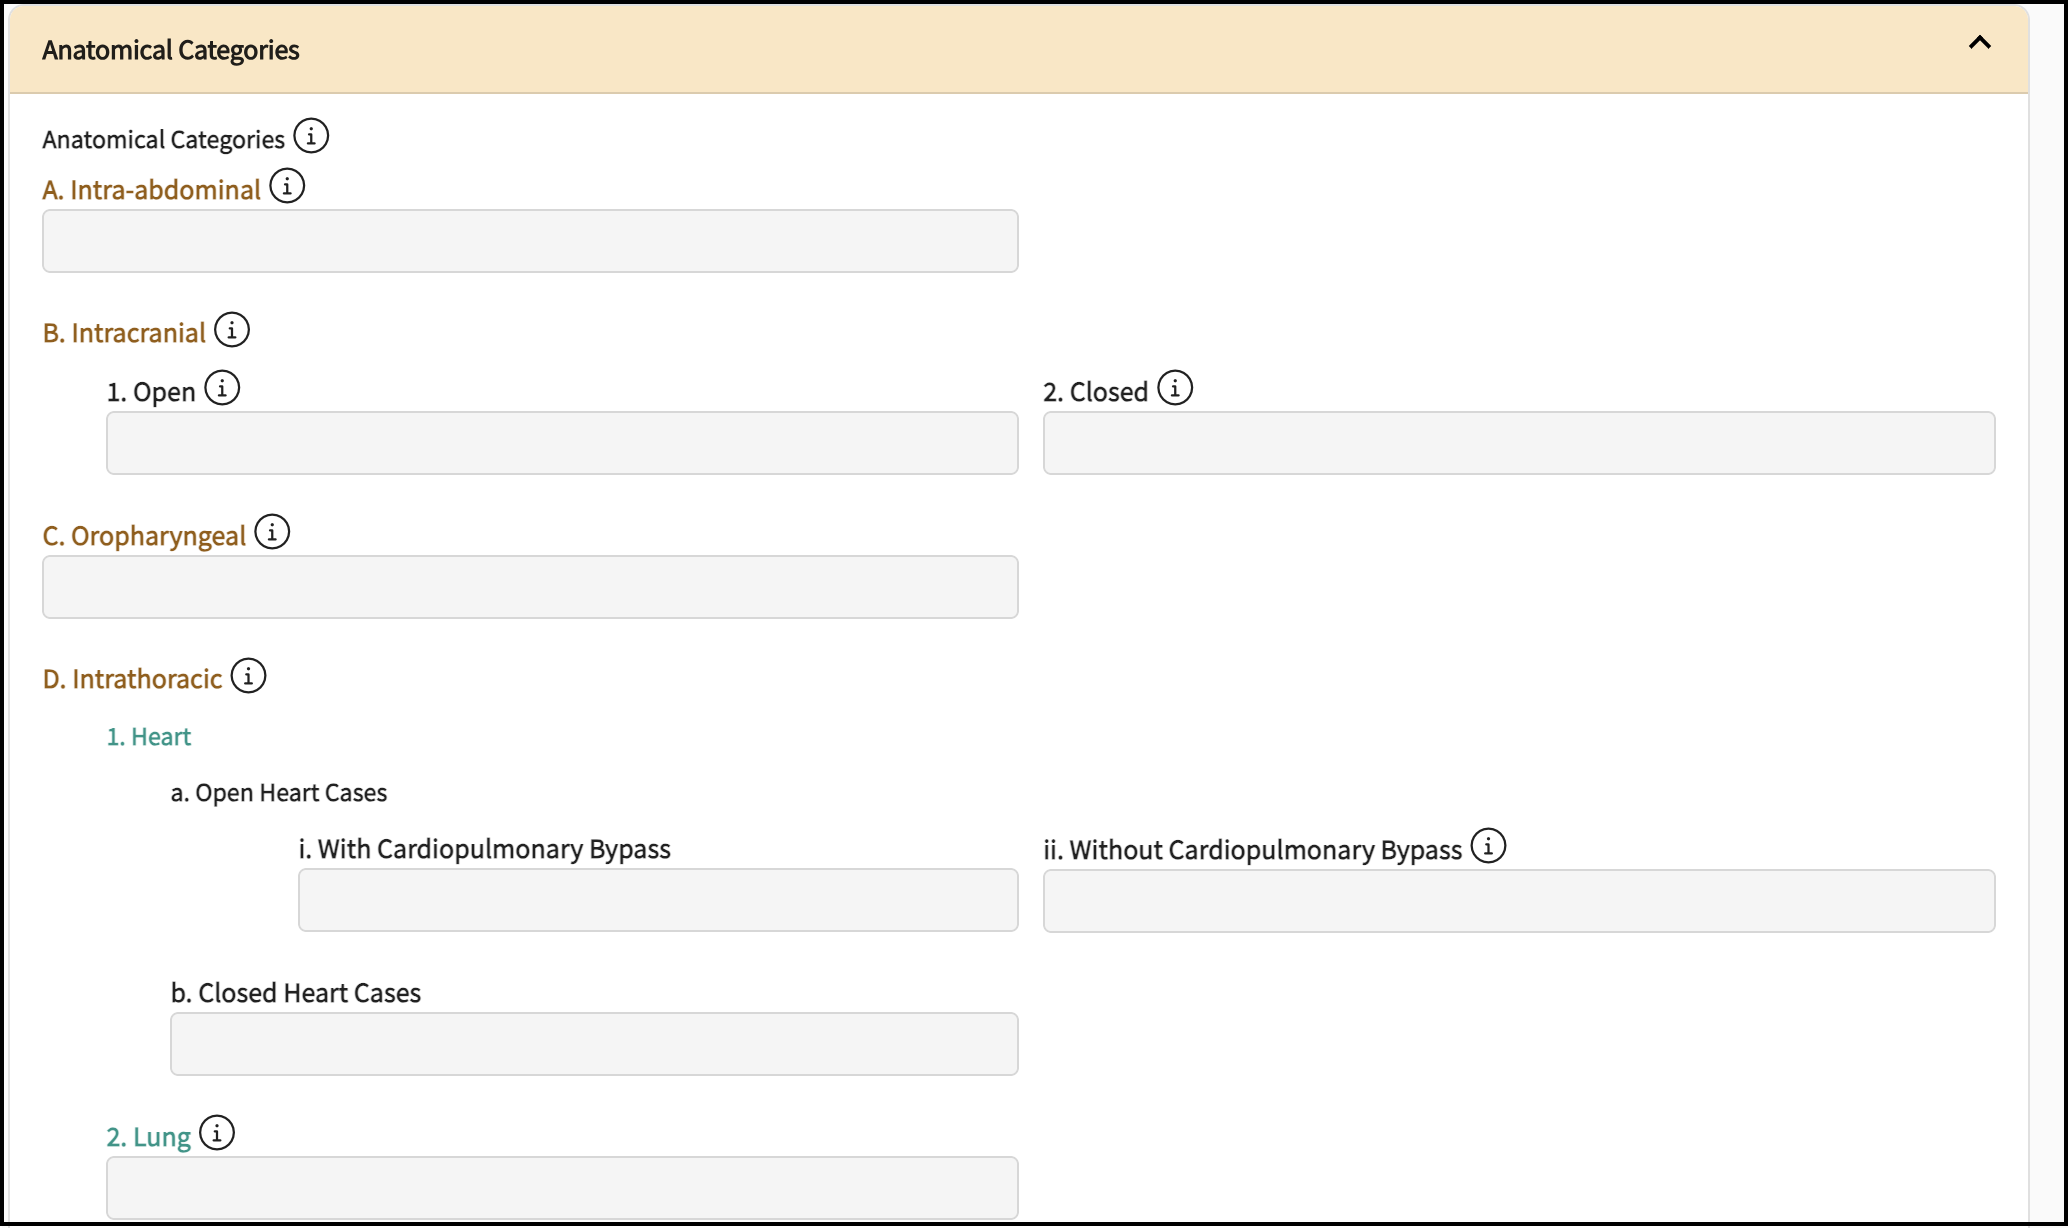
Task: Click the Oropharyngeal input field
Action: [530, 587]
